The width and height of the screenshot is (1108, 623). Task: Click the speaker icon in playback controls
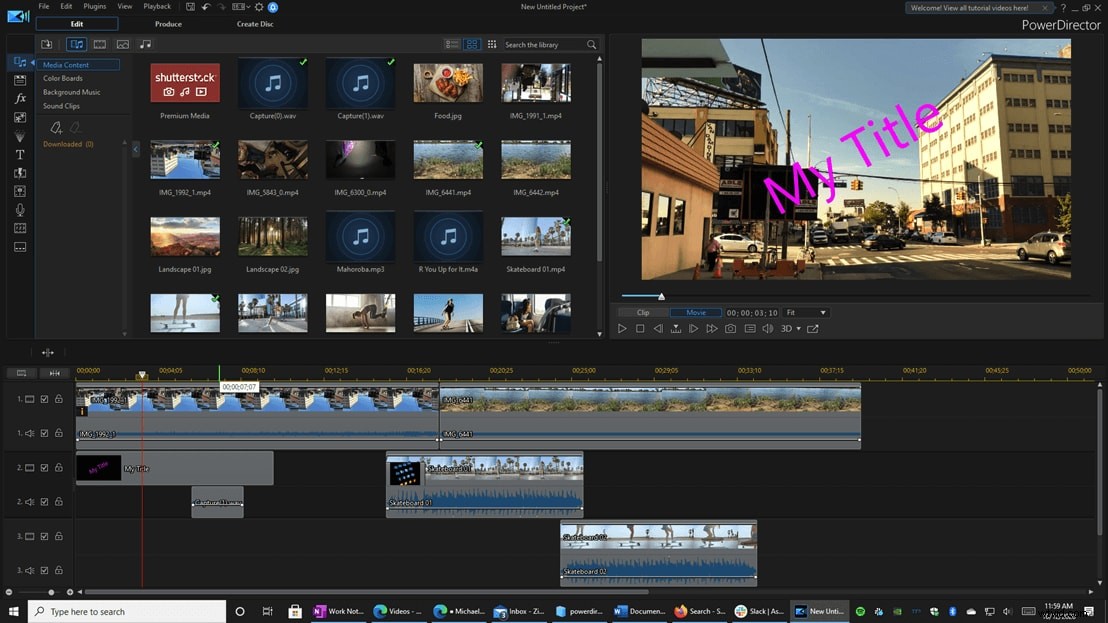pyautogui.click(x=768, y=328)
